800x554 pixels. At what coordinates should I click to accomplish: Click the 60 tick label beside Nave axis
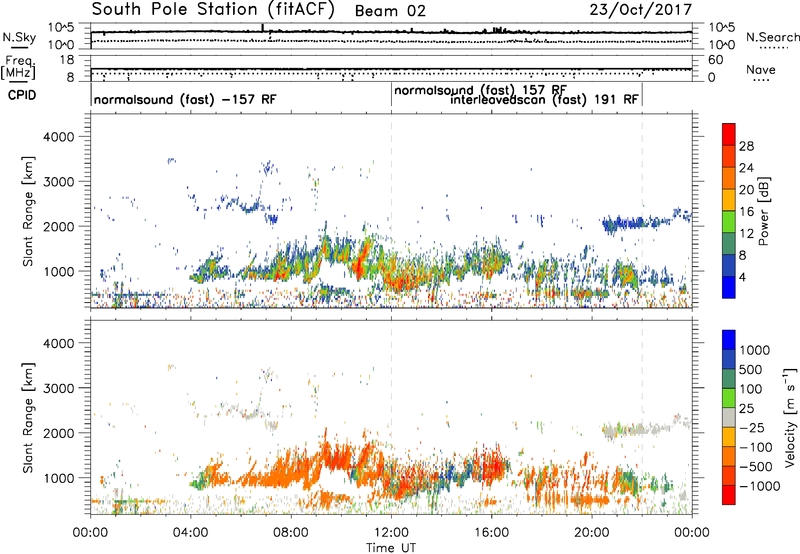coord(716,60)
